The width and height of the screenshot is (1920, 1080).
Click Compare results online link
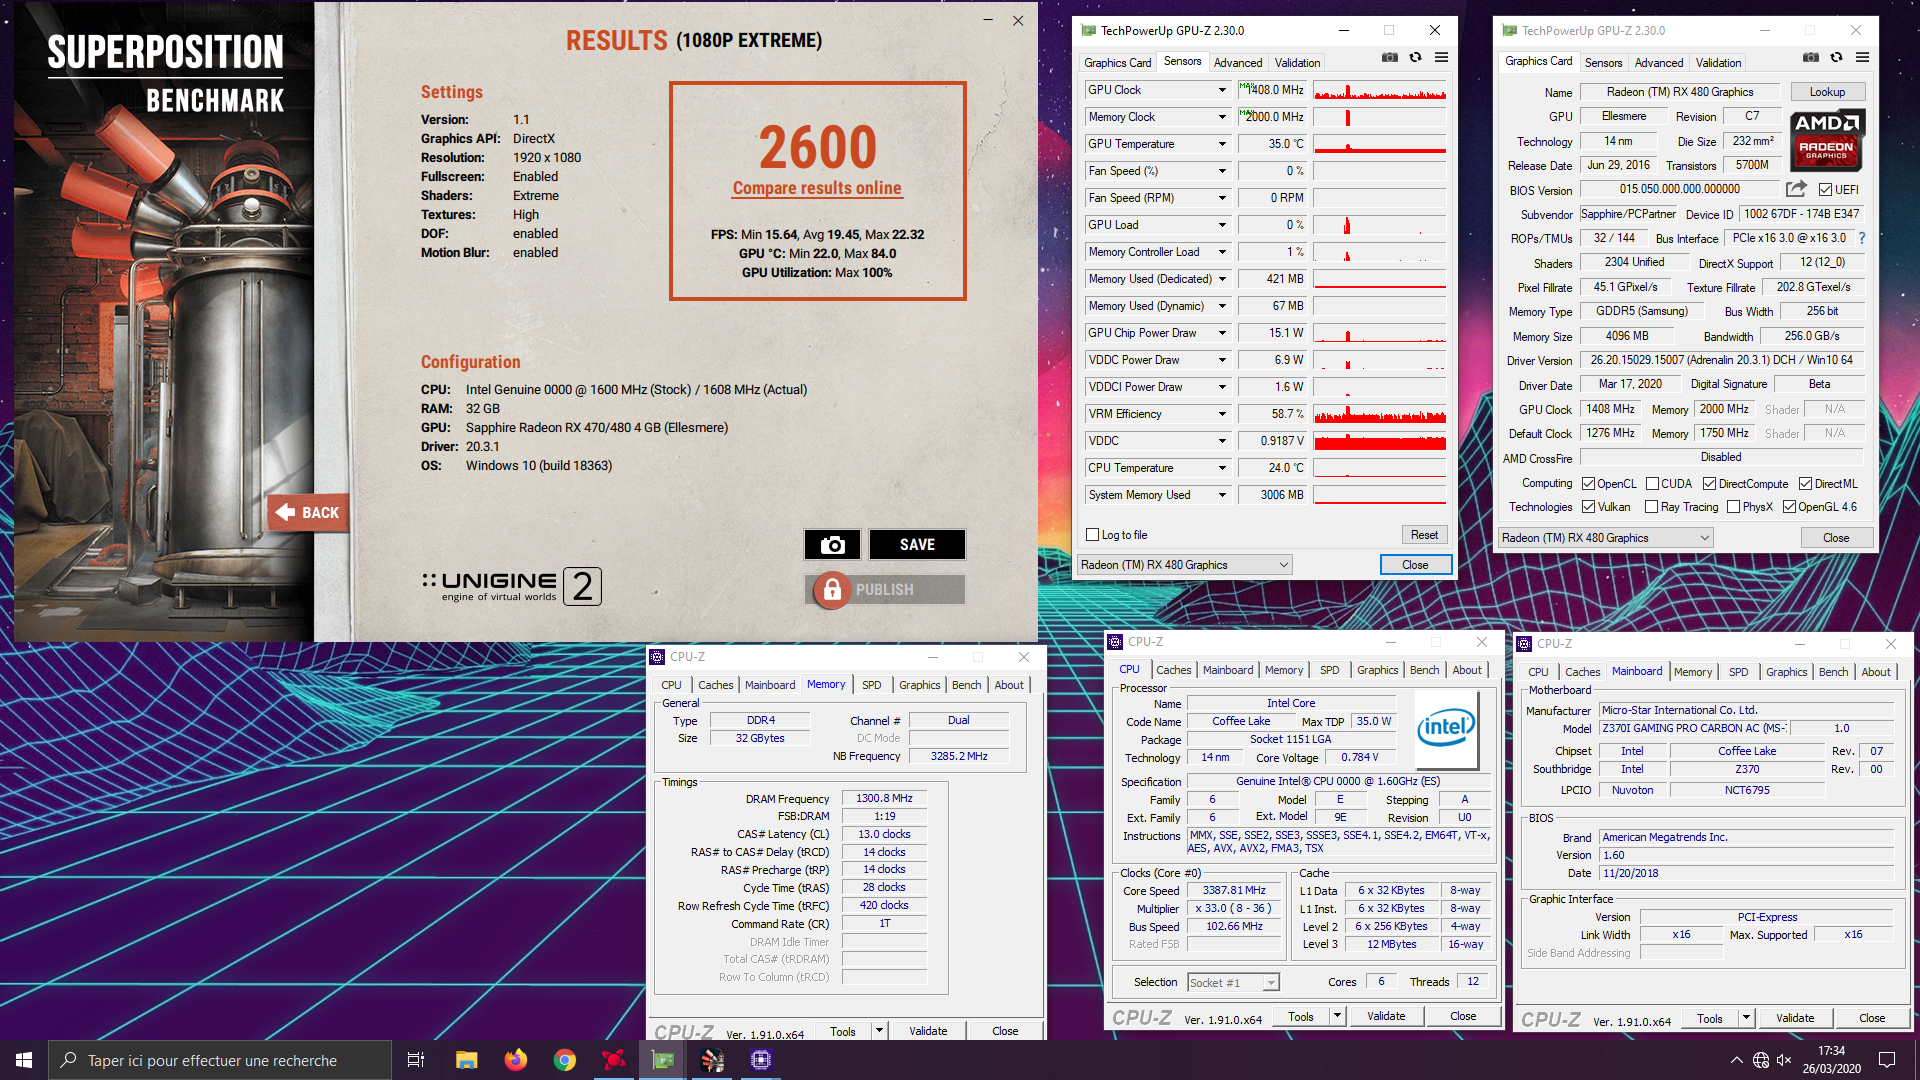tap(817, 188)
